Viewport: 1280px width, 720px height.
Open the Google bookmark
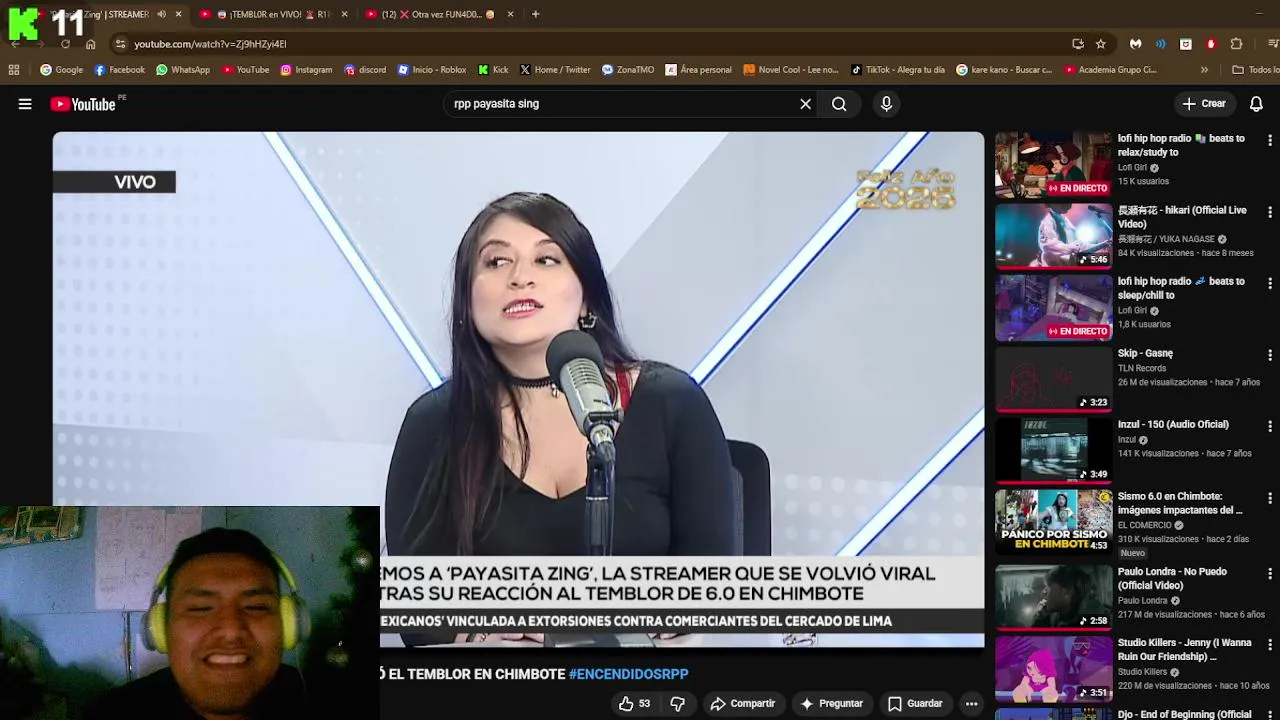pyautogui.click(x=61, y=70)
